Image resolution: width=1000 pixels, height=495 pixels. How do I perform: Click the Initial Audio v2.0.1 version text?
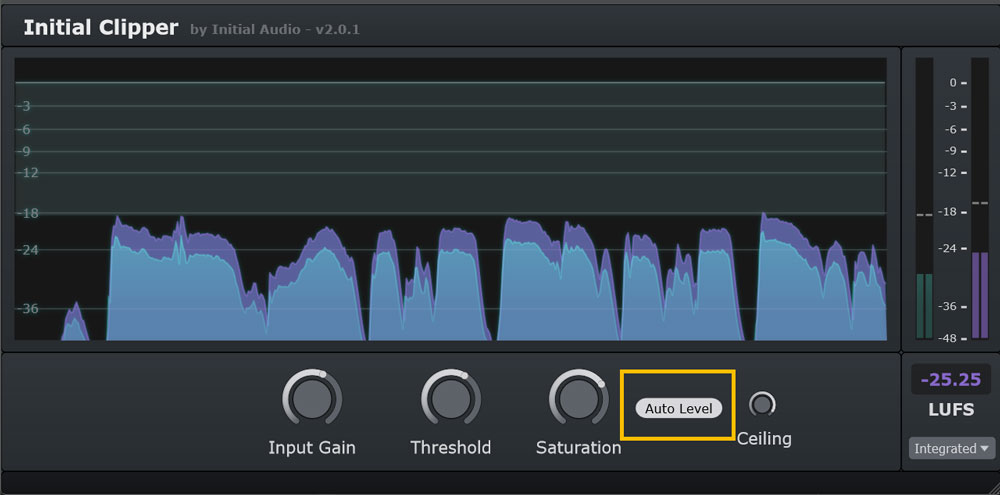275,29
